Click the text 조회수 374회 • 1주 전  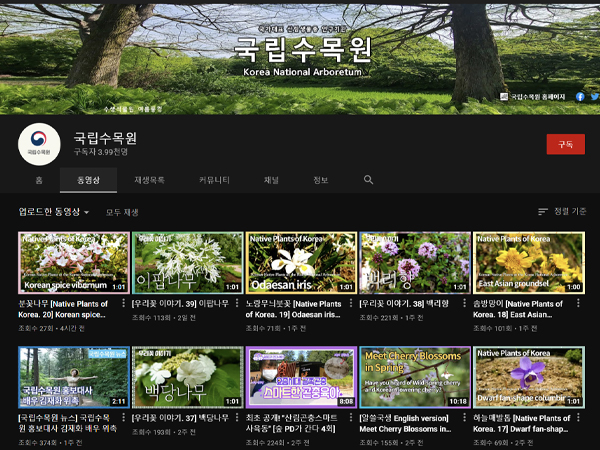(50, 443)
